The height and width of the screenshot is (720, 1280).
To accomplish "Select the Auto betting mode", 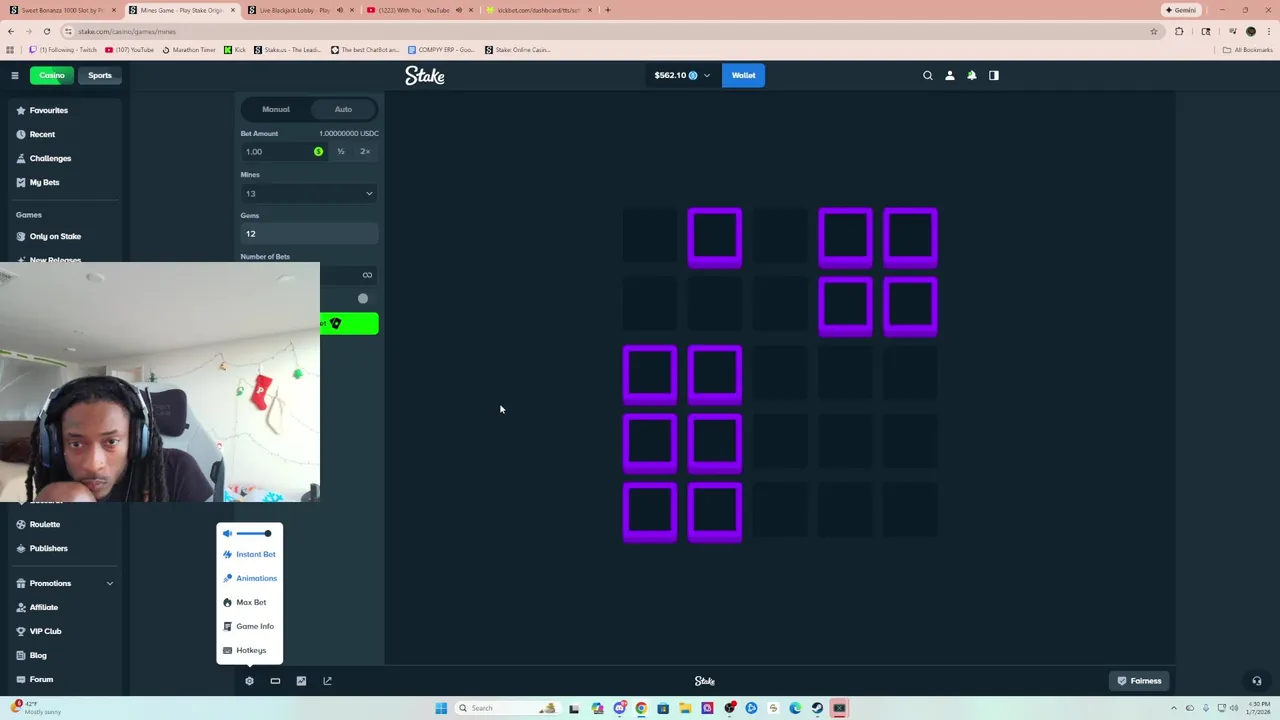I will pyautogui.click(x=343, y=109).
